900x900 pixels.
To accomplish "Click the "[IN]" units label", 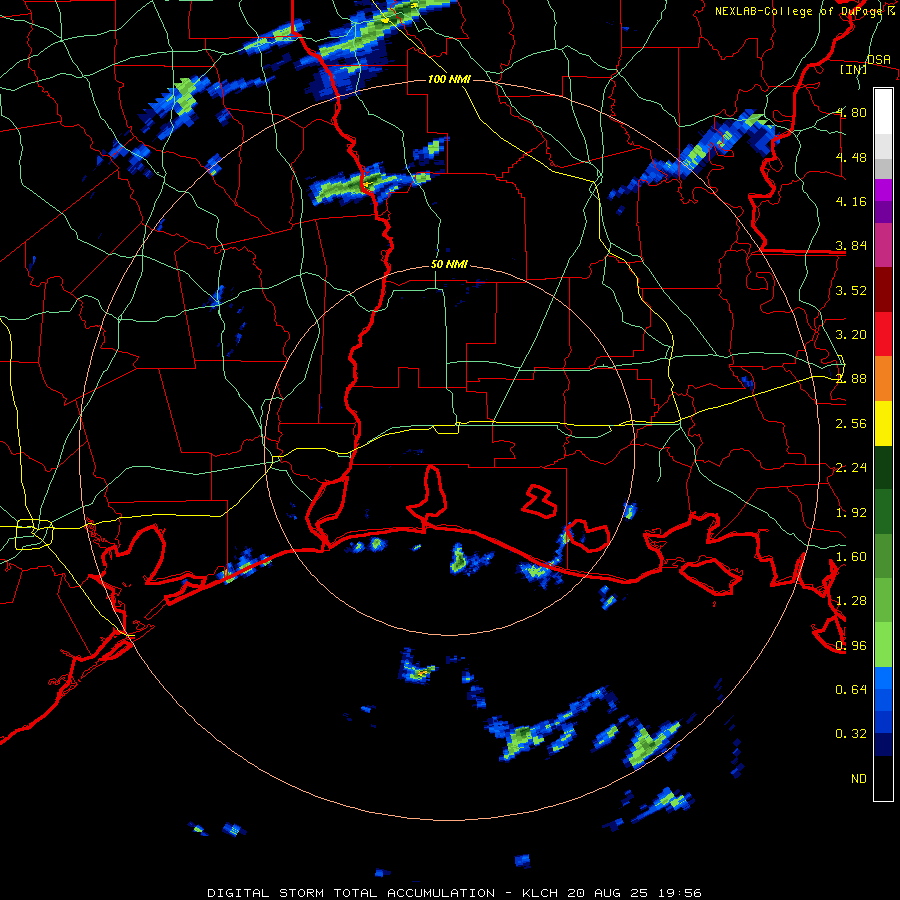I will pos(854,70).
